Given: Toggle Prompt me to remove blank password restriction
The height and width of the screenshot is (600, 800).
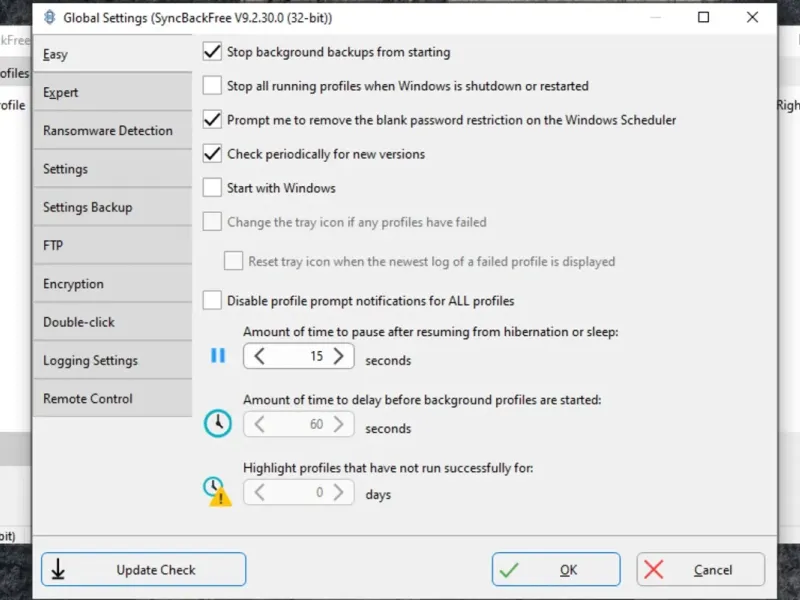Looking at the screenshot, I should 212,120.
